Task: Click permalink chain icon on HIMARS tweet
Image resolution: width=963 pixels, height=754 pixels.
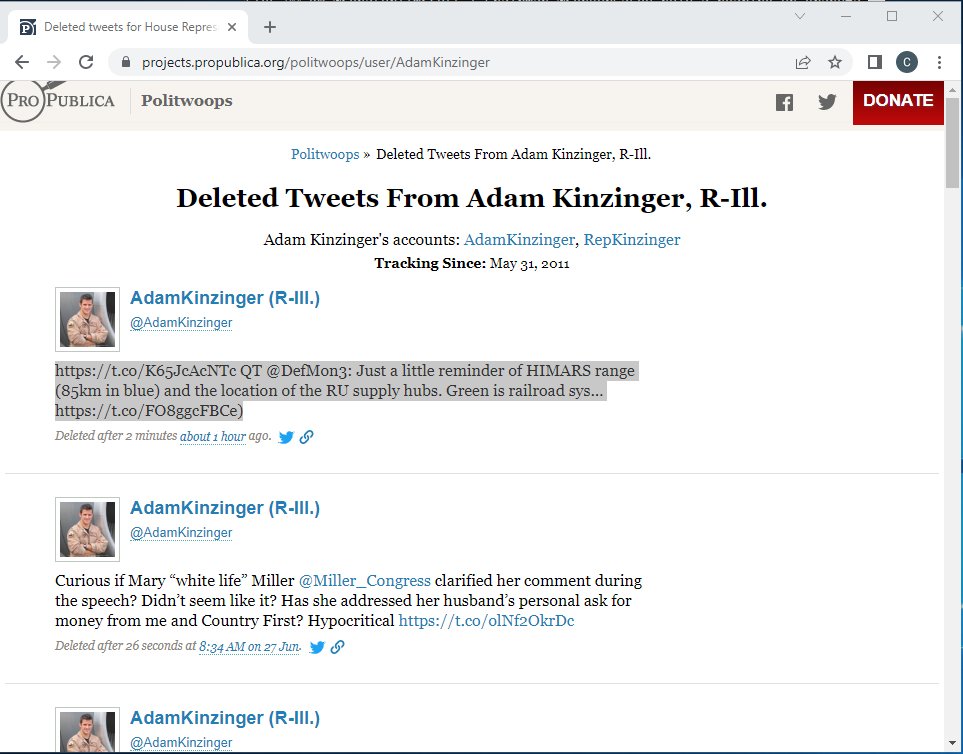Action: coord(306,437)
